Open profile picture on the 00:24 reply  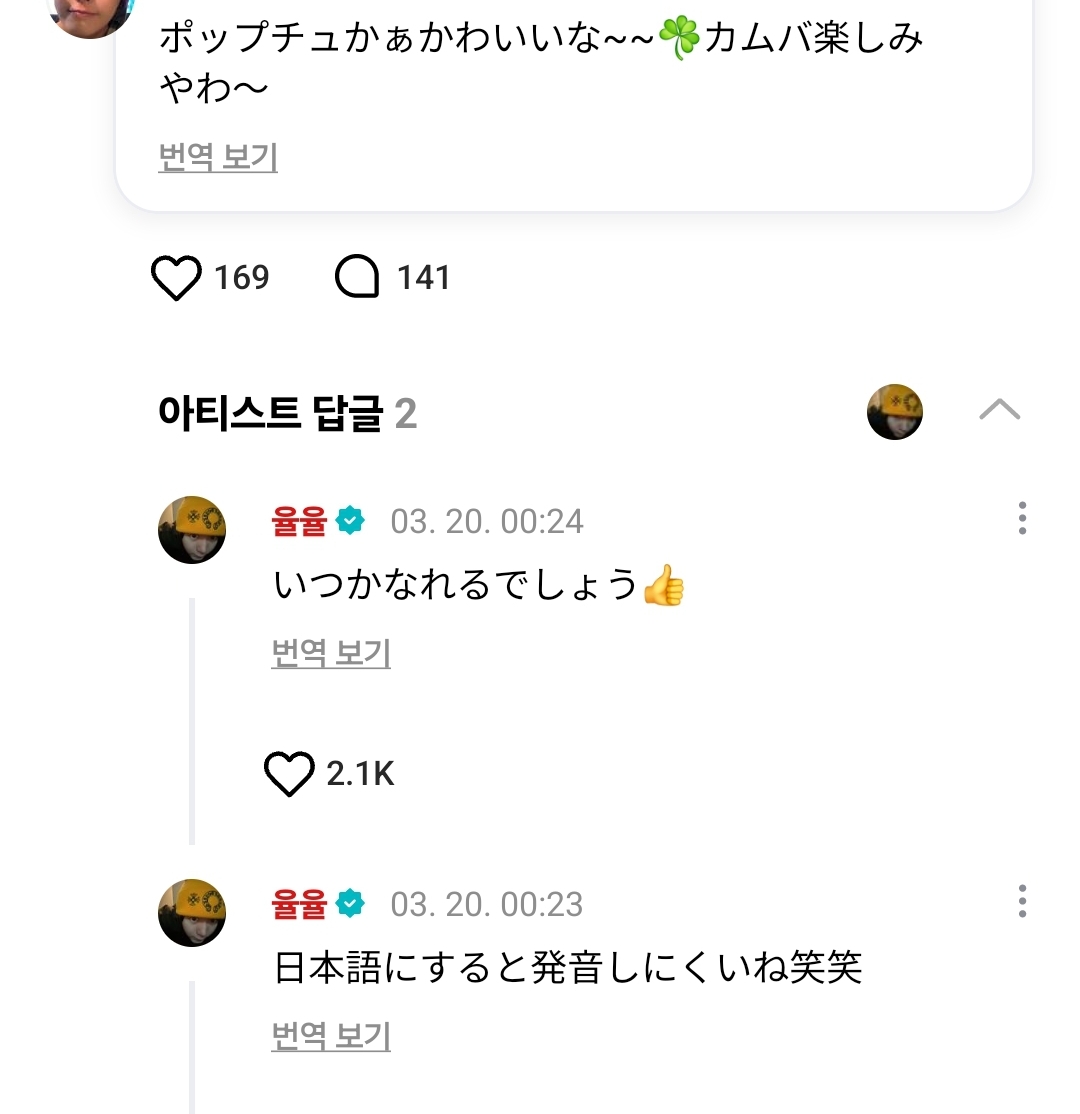pos(192,530)
